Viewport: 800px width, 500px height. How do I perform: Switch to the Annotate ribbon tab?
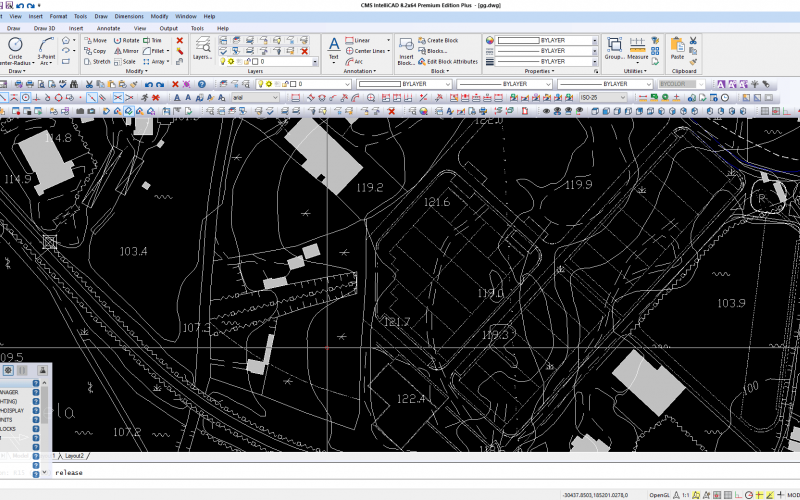pyautogui.click(x=108, y=28)
